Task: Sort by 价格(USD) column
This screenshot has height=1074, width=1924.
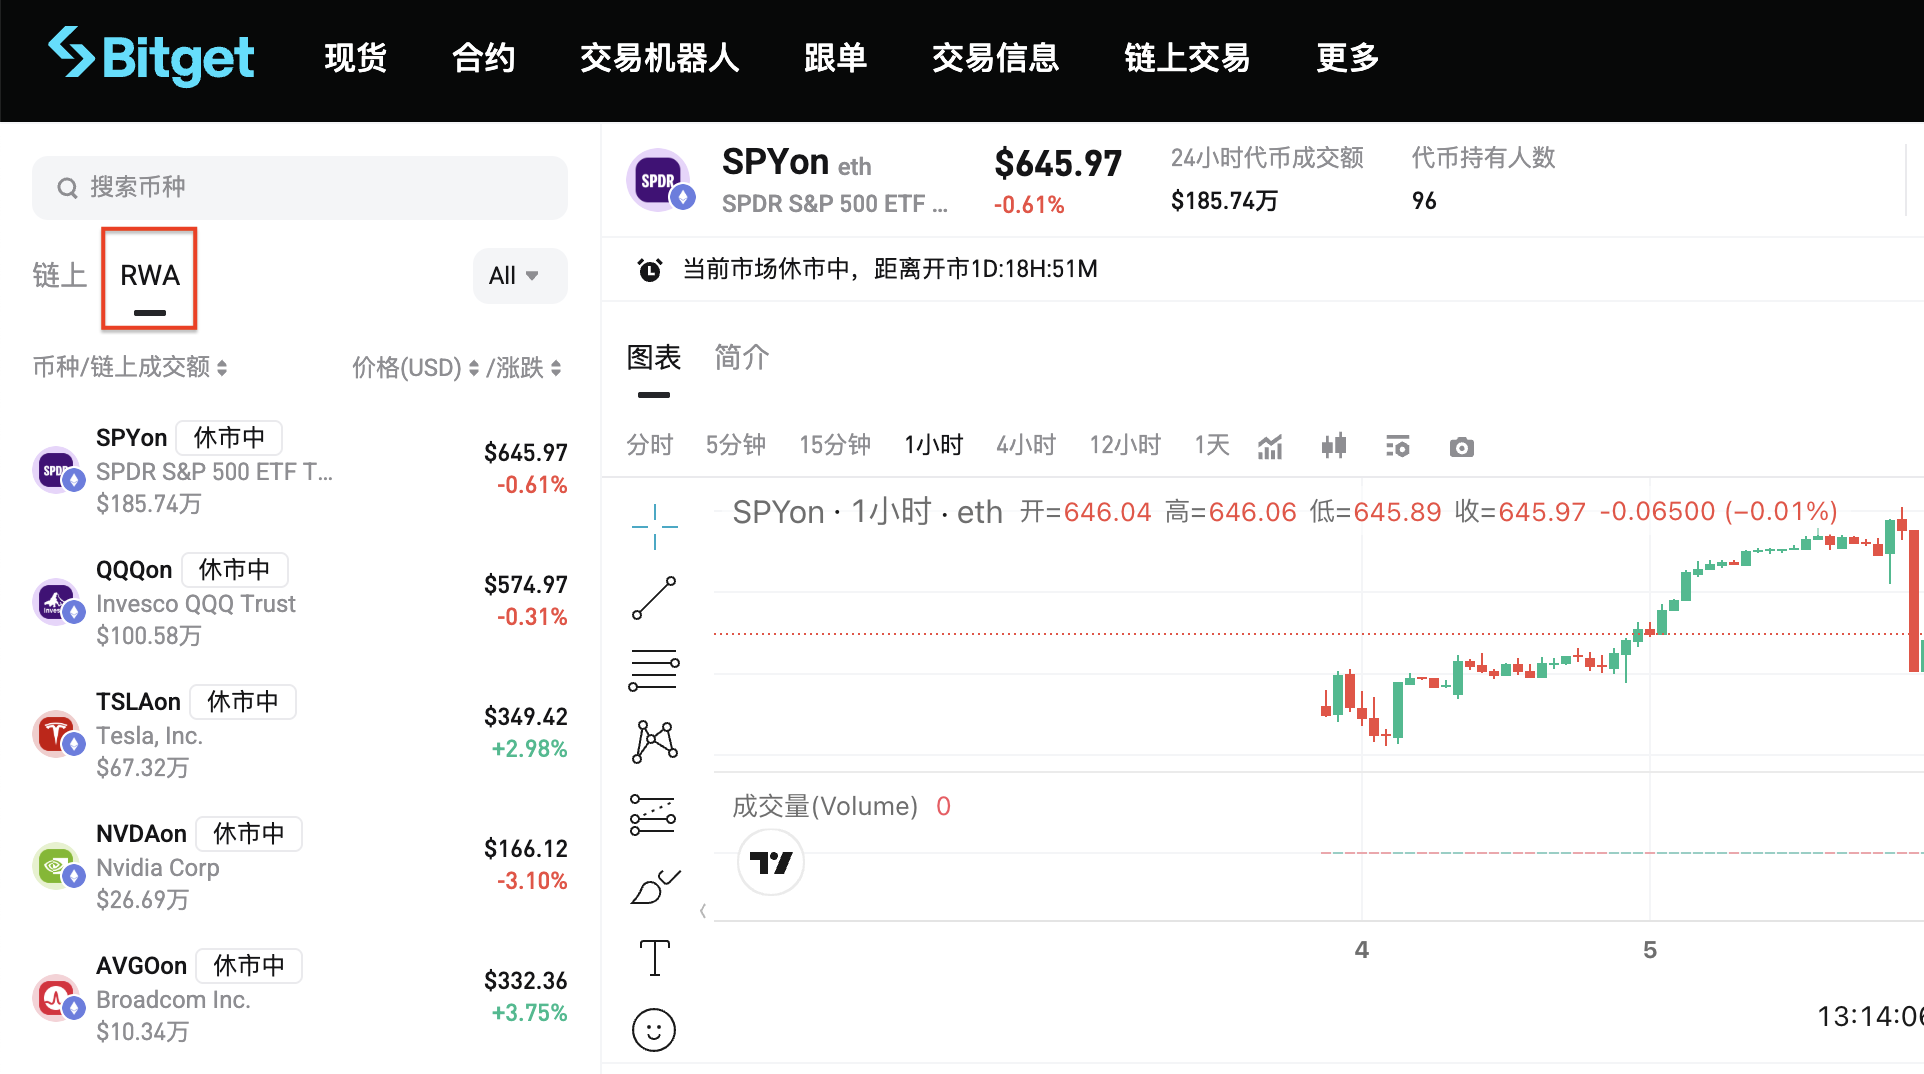Action: 415,368
